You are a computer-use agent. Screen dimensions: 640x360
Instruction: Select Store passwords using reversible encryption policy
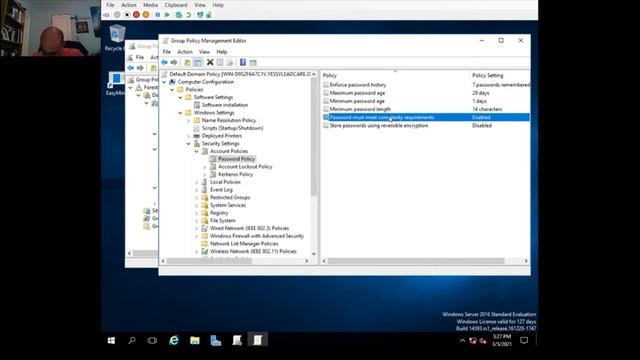click(379, 126)
